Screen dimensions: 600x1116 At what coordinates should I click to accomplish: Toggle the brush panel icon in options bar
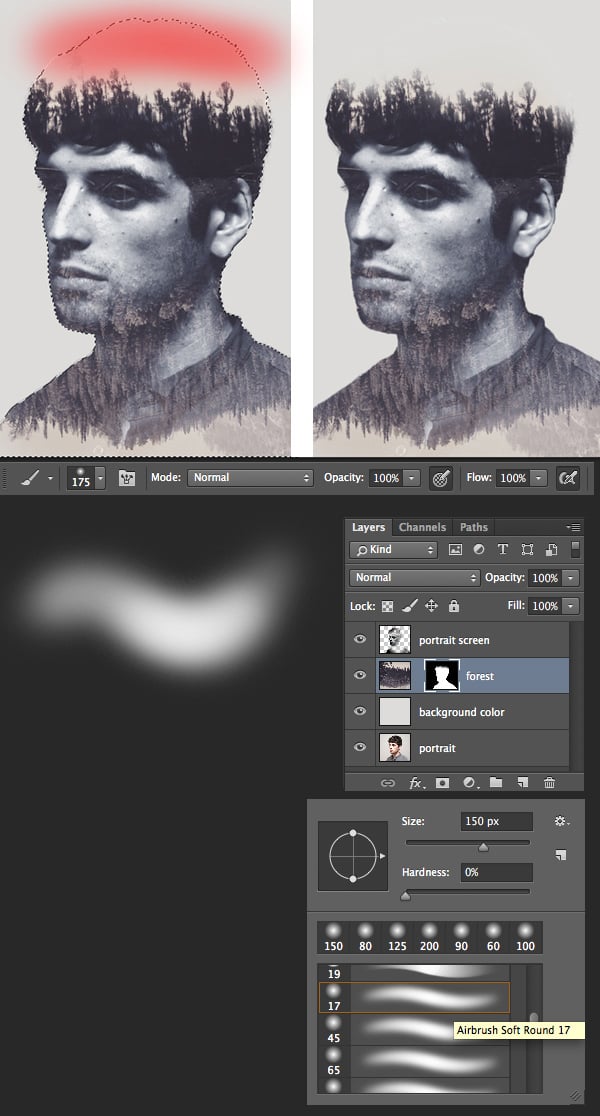pos(127,478)
